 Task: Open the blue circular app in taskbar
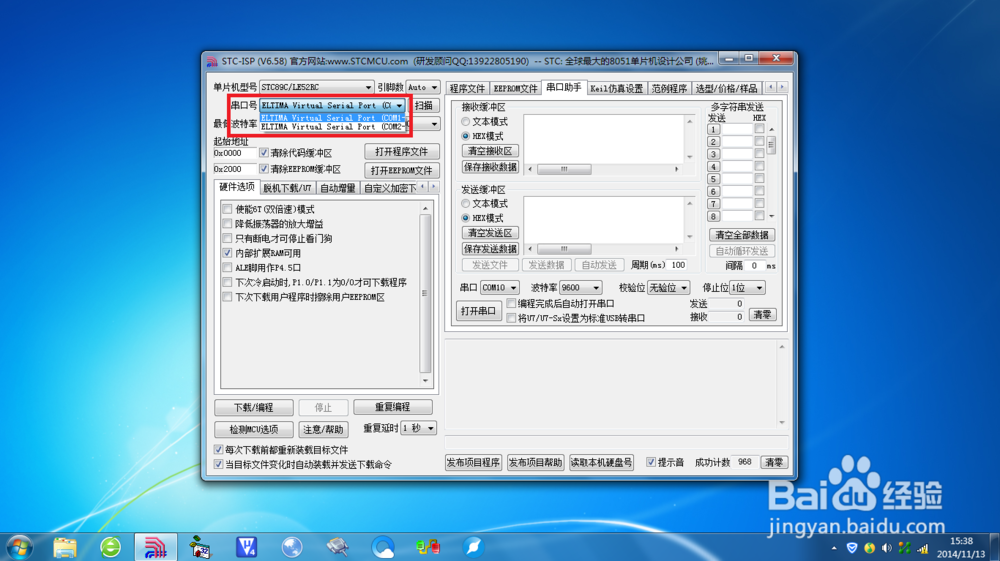[383, 547]
